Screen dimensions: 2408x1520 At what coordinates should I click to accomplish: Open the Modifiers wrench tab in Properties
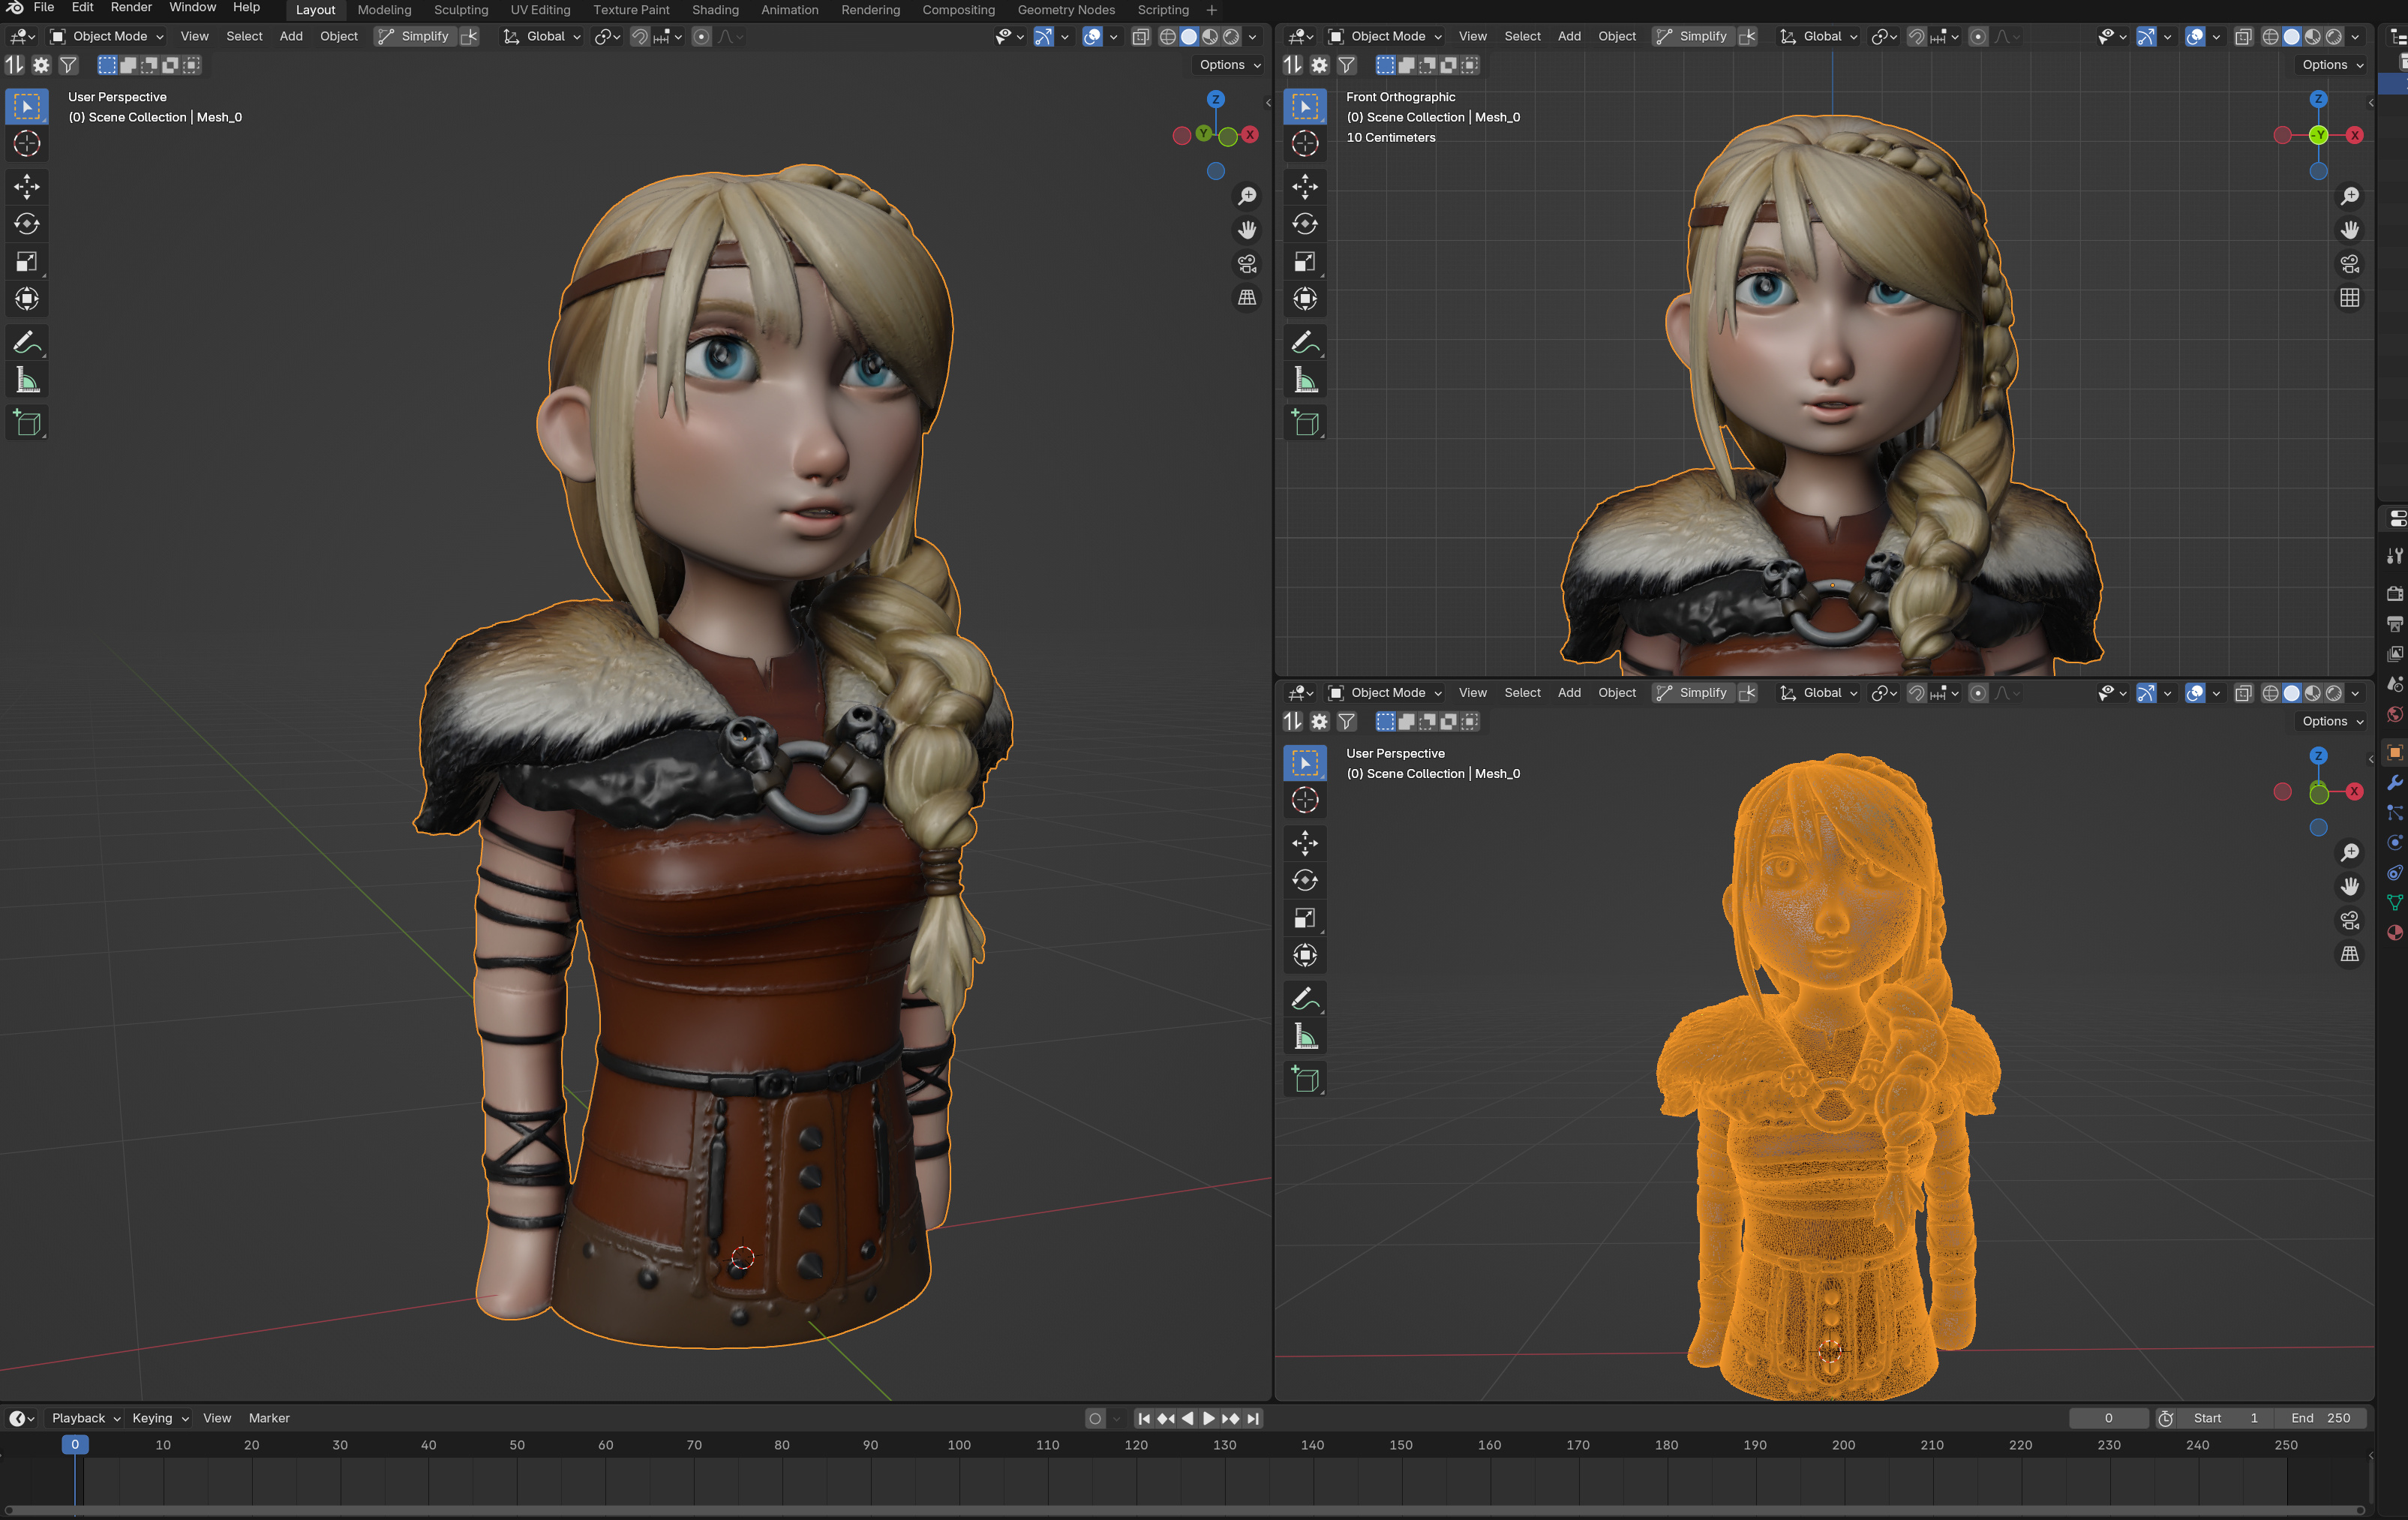pos(2394,783)
